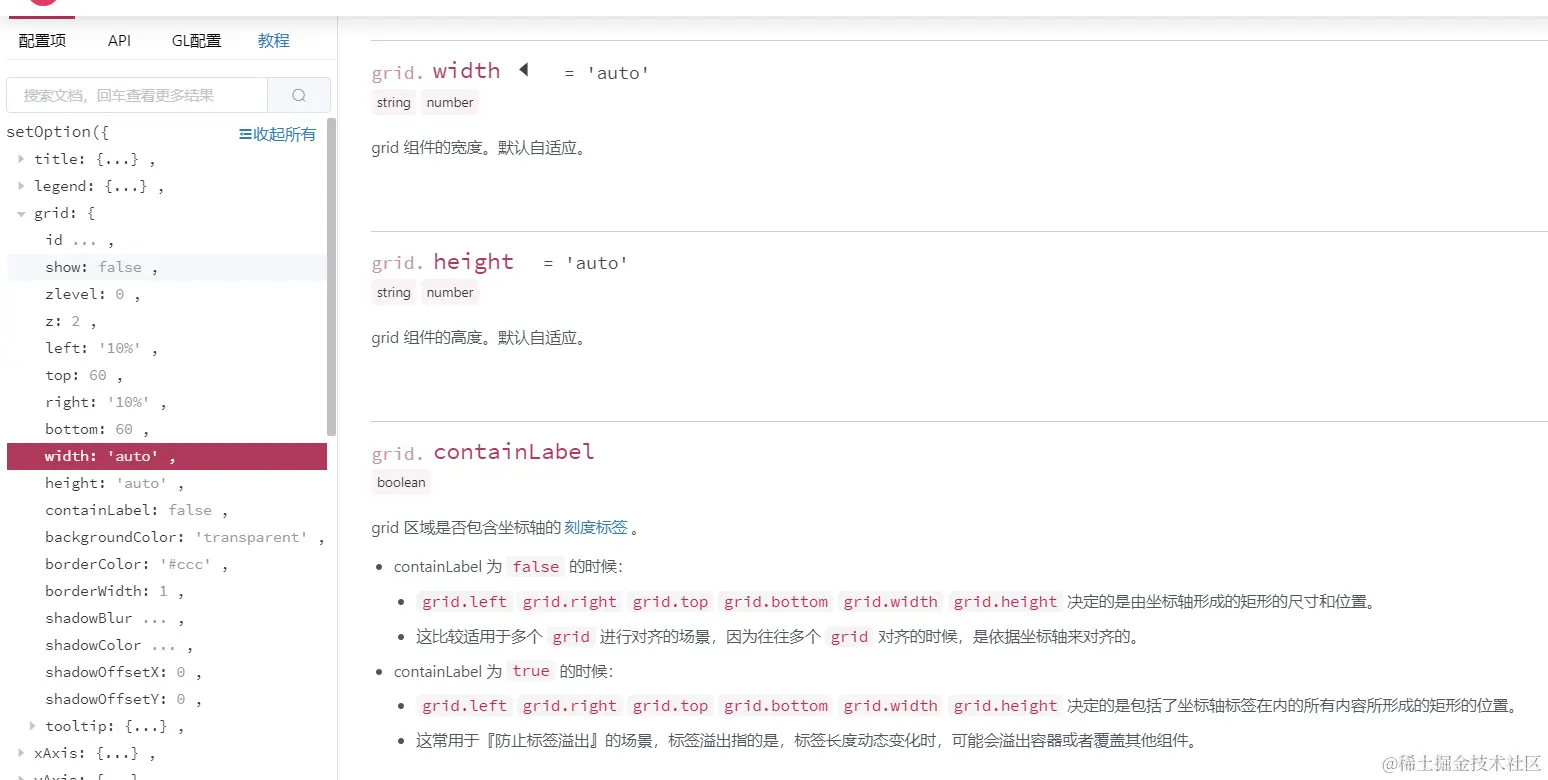1548x780 pixels.
Task: Switch to the GL配置 tab
Action: pyautogui.click(x=196, y=41)
